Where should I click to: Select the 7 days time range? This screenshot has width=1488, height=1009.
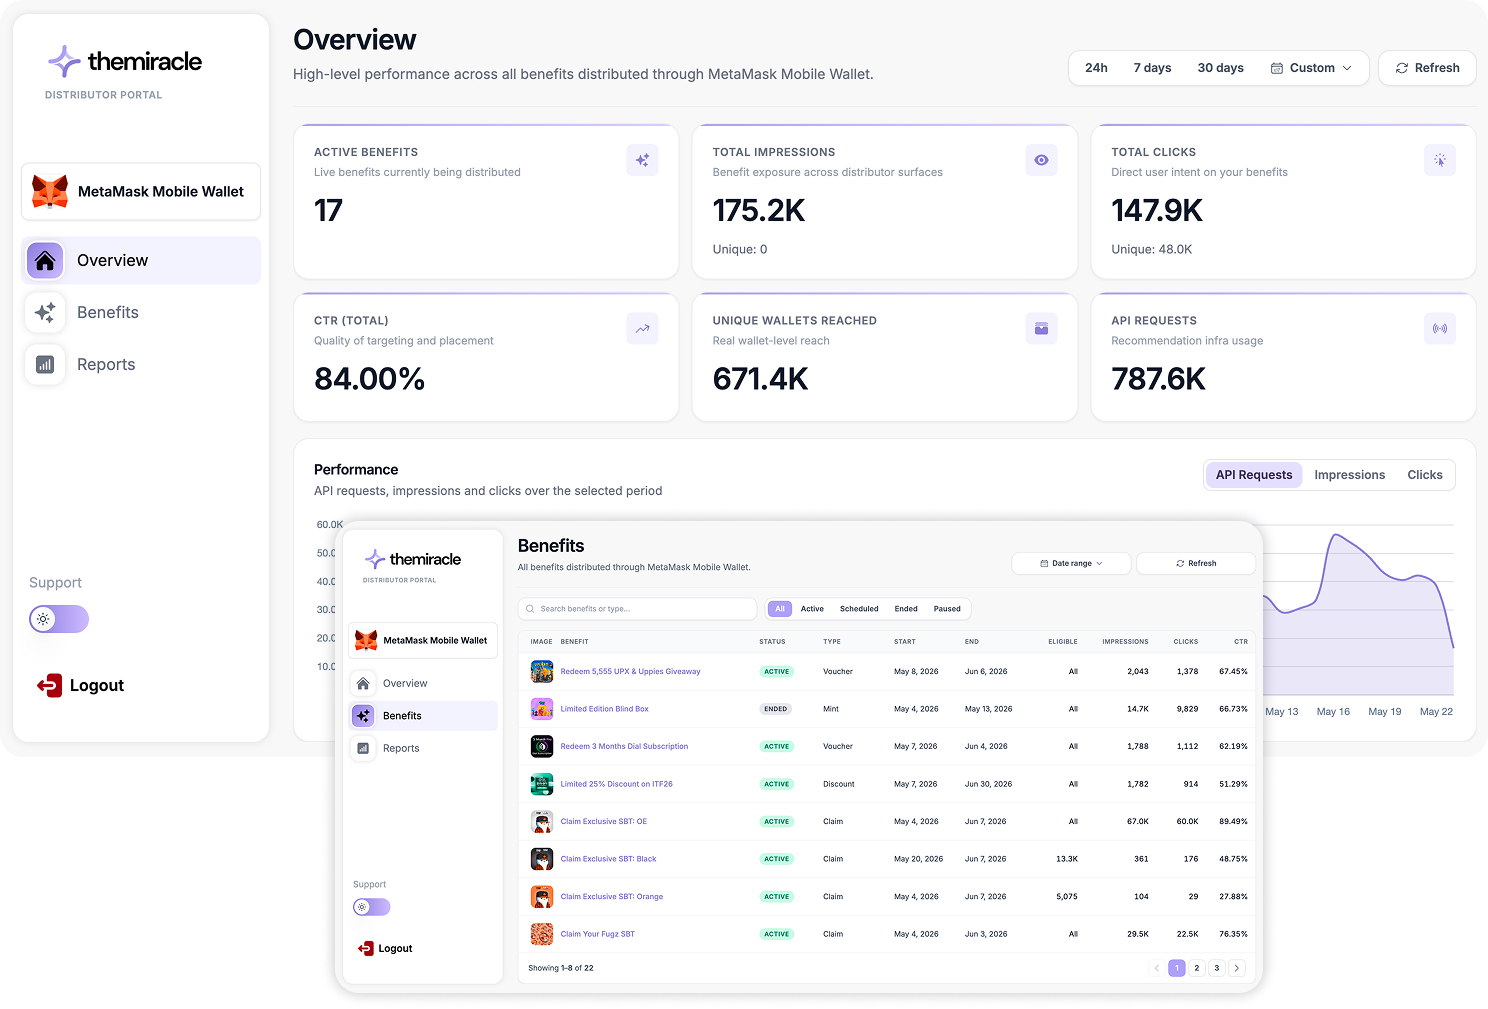point(1152,68)
